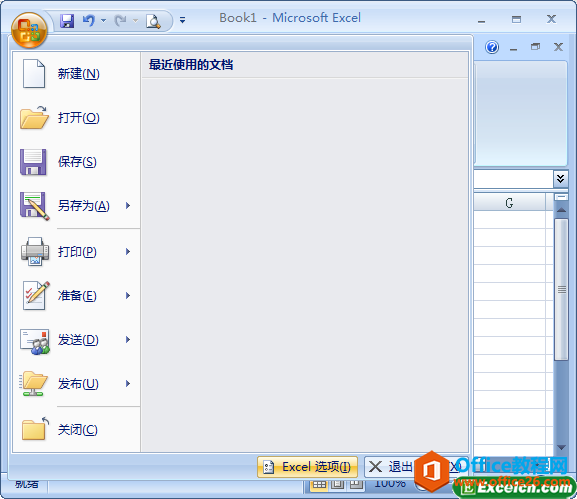This screenshot has height=499, width=577.
Task: Expand the formula bar double-chevron
Action: (x=560, y=179)
